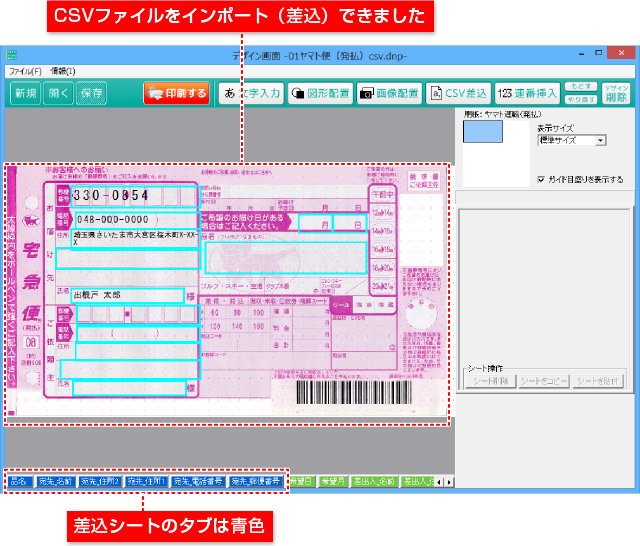Screen dimensions: 640x546
Task: Switch to the 宛先_住所2 sheet tab
Action: click(x=100, y=482)
